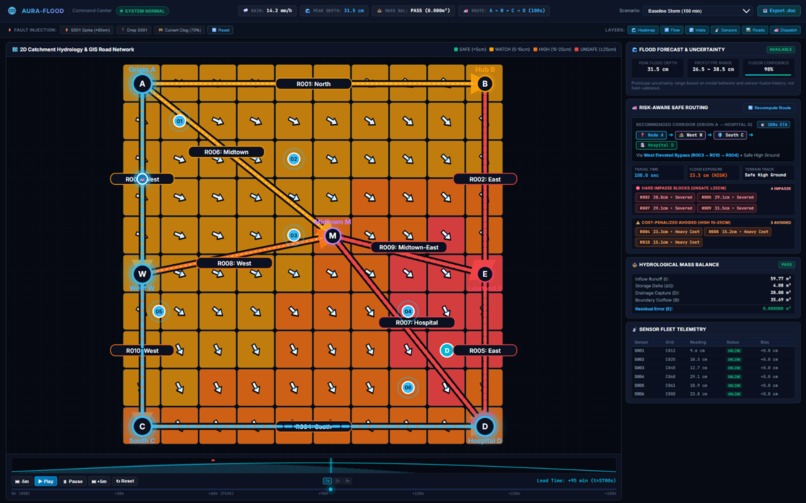Click the Play button
Screen dimensions: 806x503
[46, 481]
